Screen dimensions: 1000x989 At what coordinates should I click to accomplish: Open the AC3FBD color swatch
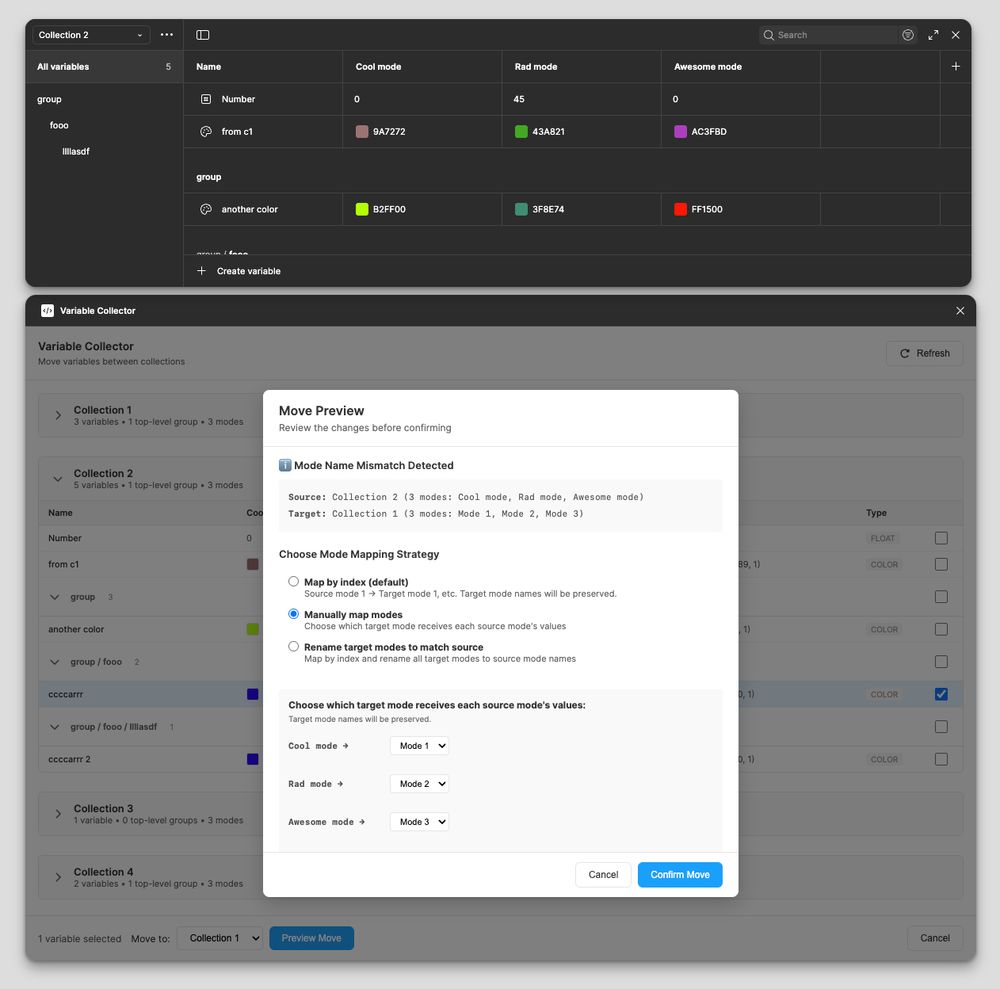680,132
